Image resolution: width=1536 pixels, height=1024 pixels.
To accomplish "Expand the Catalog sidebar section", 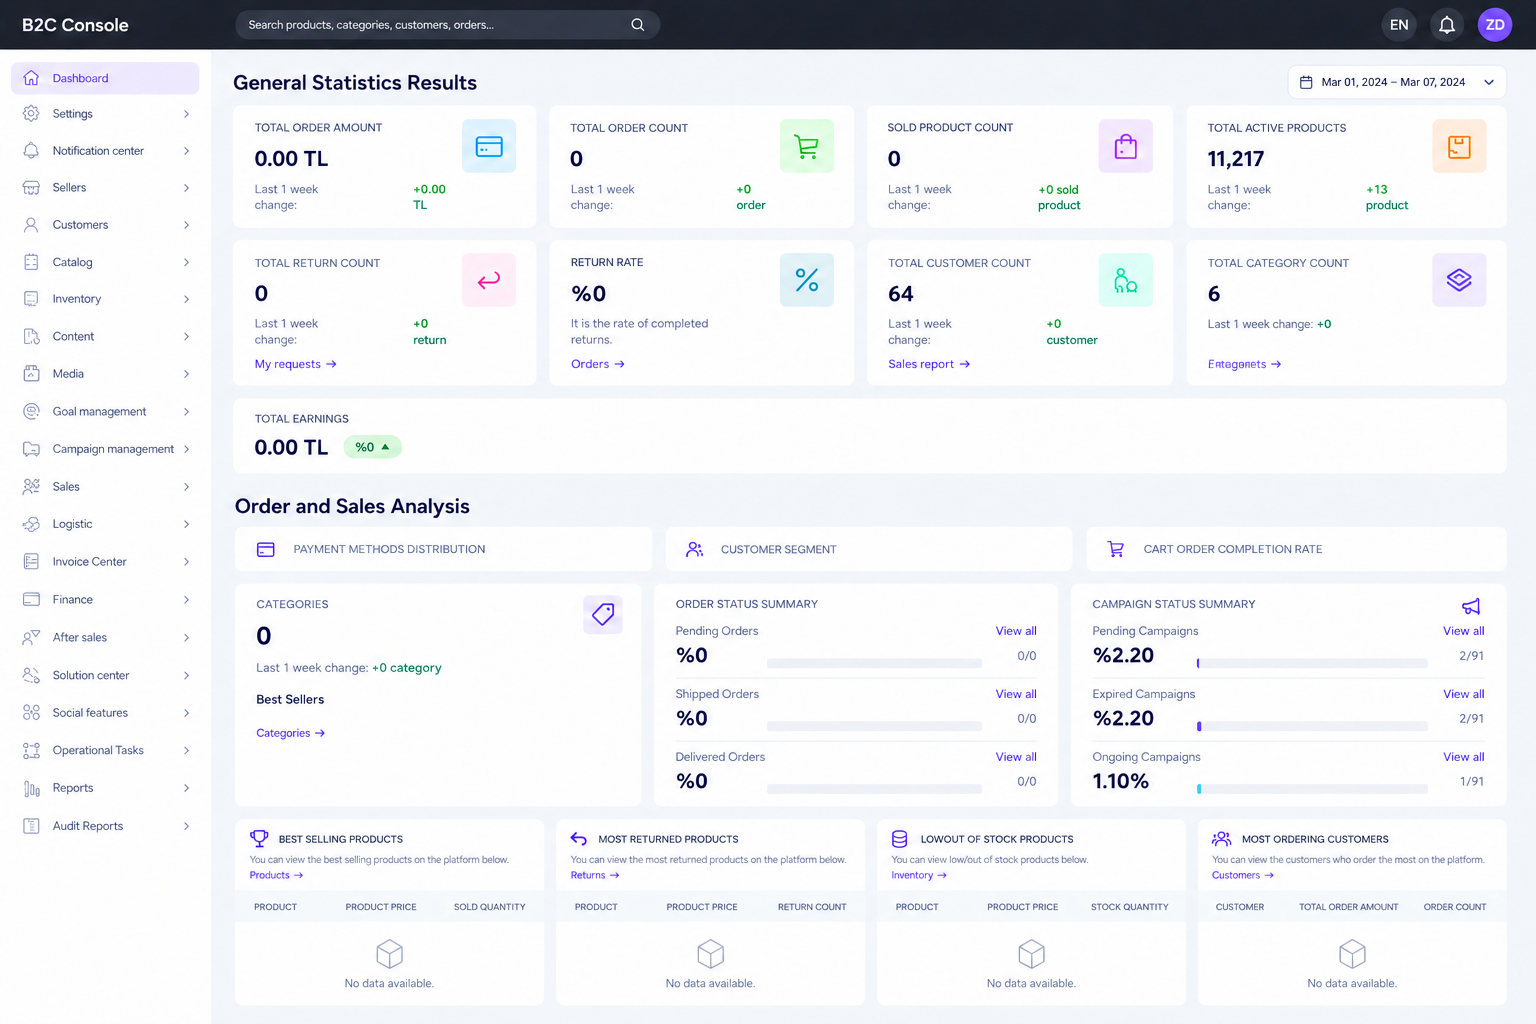I will click(105, 262).
